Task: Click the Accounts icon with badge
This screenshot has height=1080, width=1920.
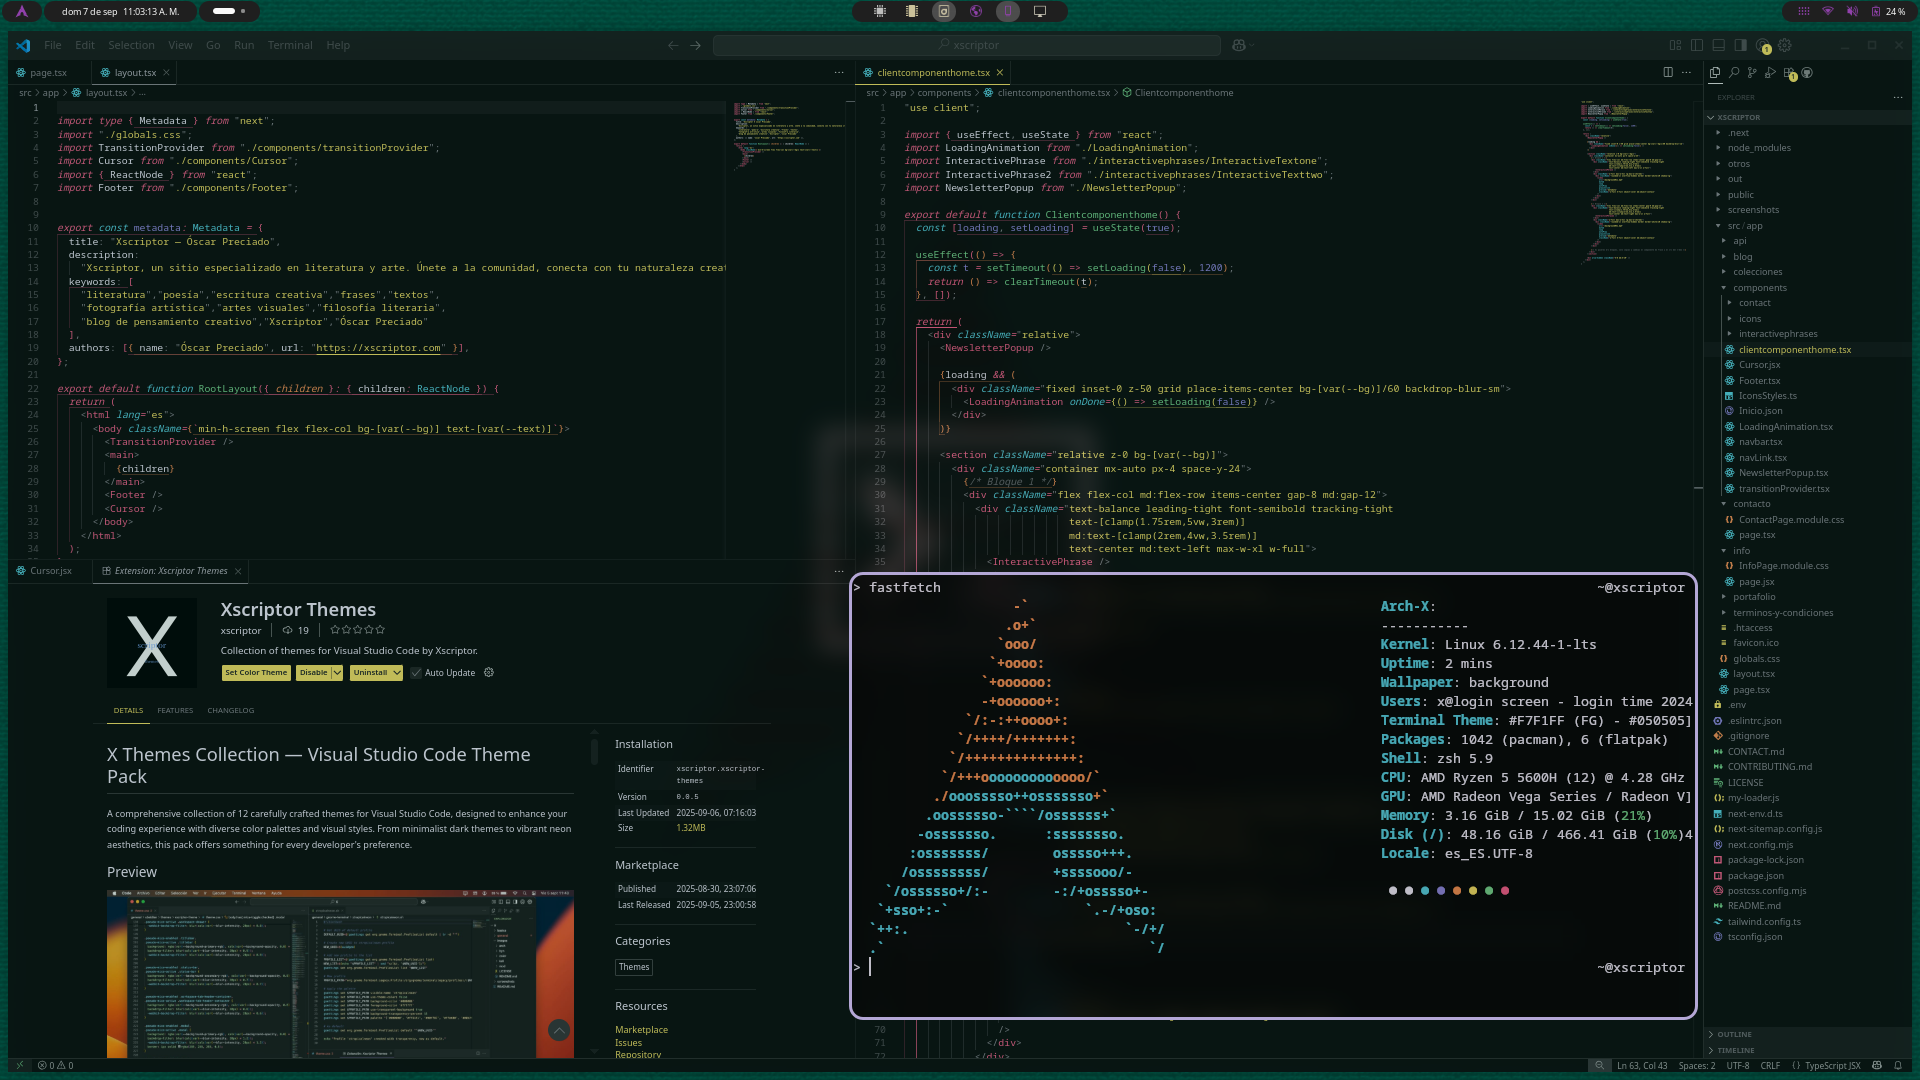Action: pyautogui.click(x=1763, y=45)
